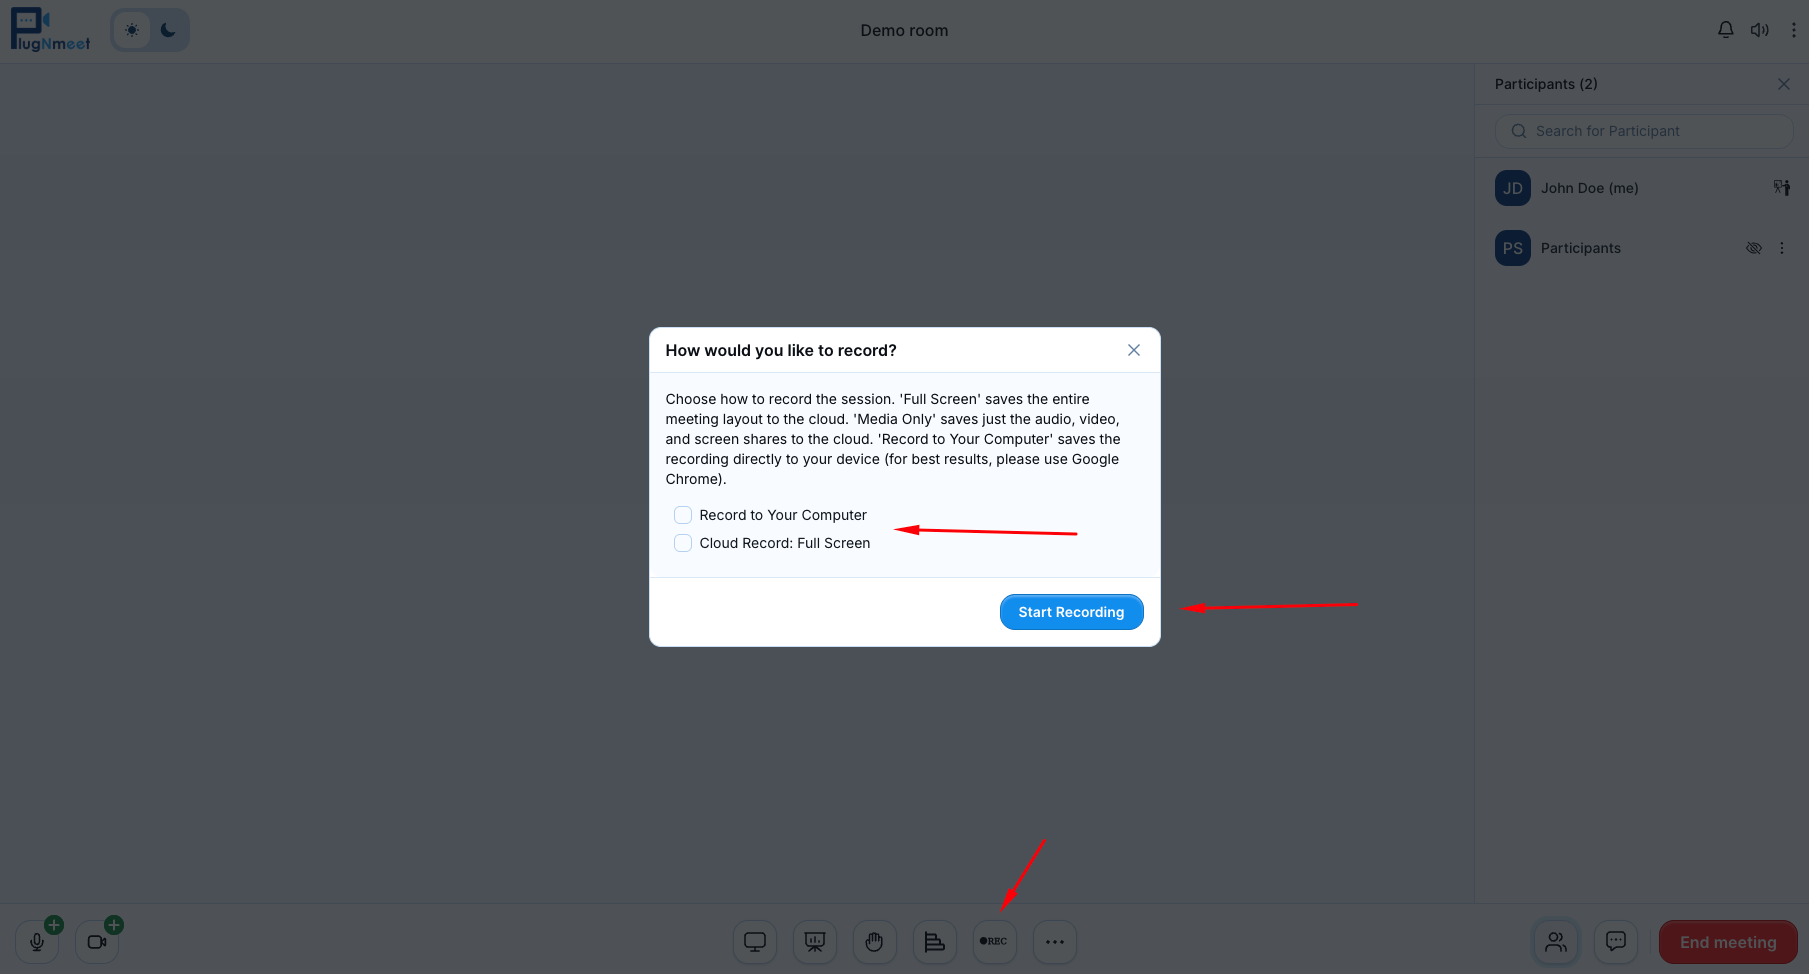The image size is (1809, 974).
Task: Click the Search for Participant field
Action: pos(1644,131)
